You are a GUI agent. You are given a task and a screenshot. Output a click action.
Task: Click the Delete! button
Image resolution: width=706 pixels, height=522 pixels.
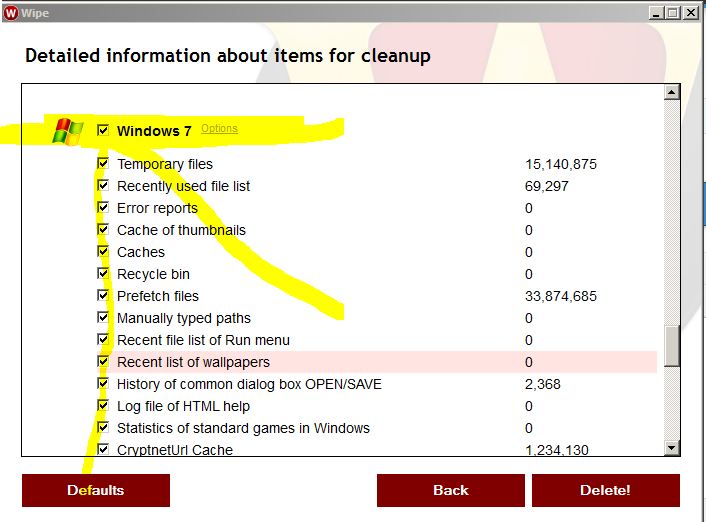tap(606, 490)
